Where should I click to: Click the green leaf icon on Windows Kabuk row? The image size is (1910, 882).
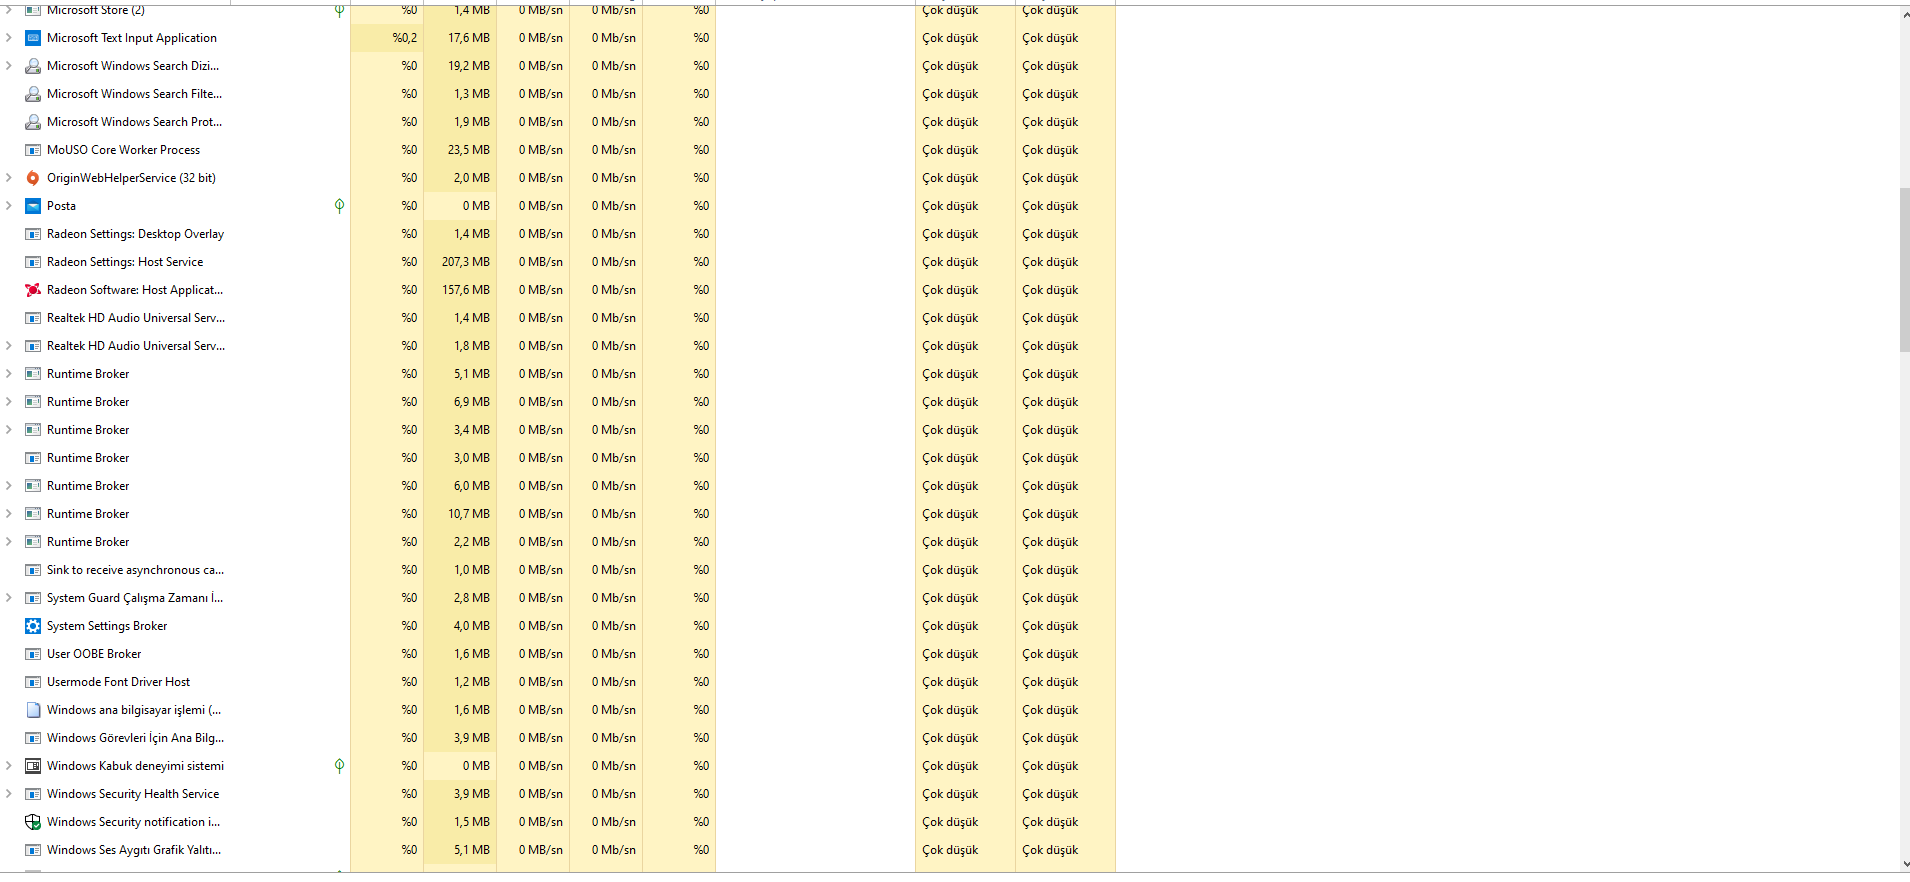339,766
